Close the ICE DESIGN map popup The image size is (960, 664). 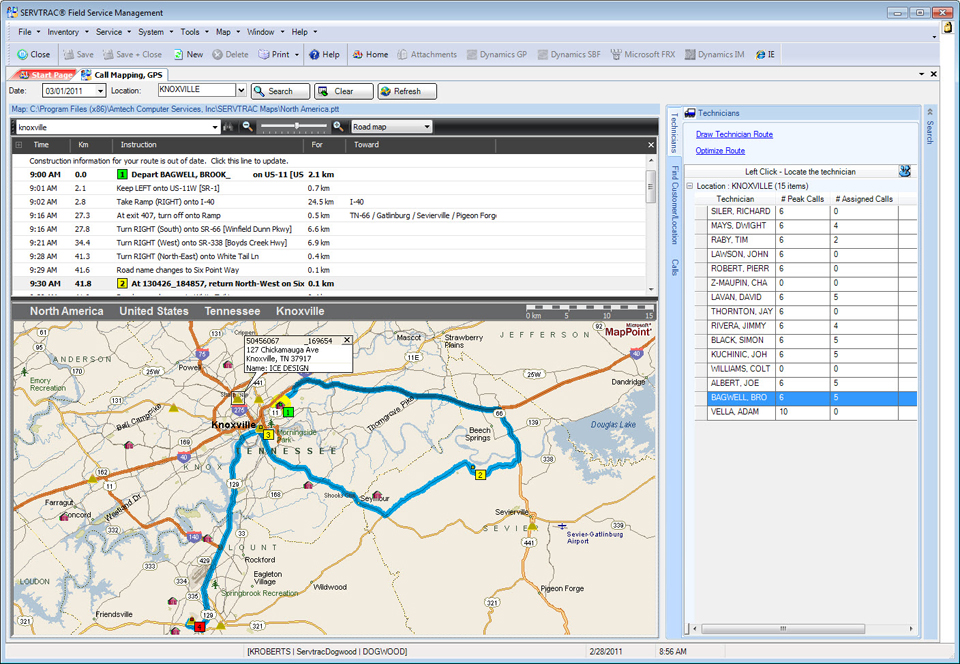[x=347, y=340]
